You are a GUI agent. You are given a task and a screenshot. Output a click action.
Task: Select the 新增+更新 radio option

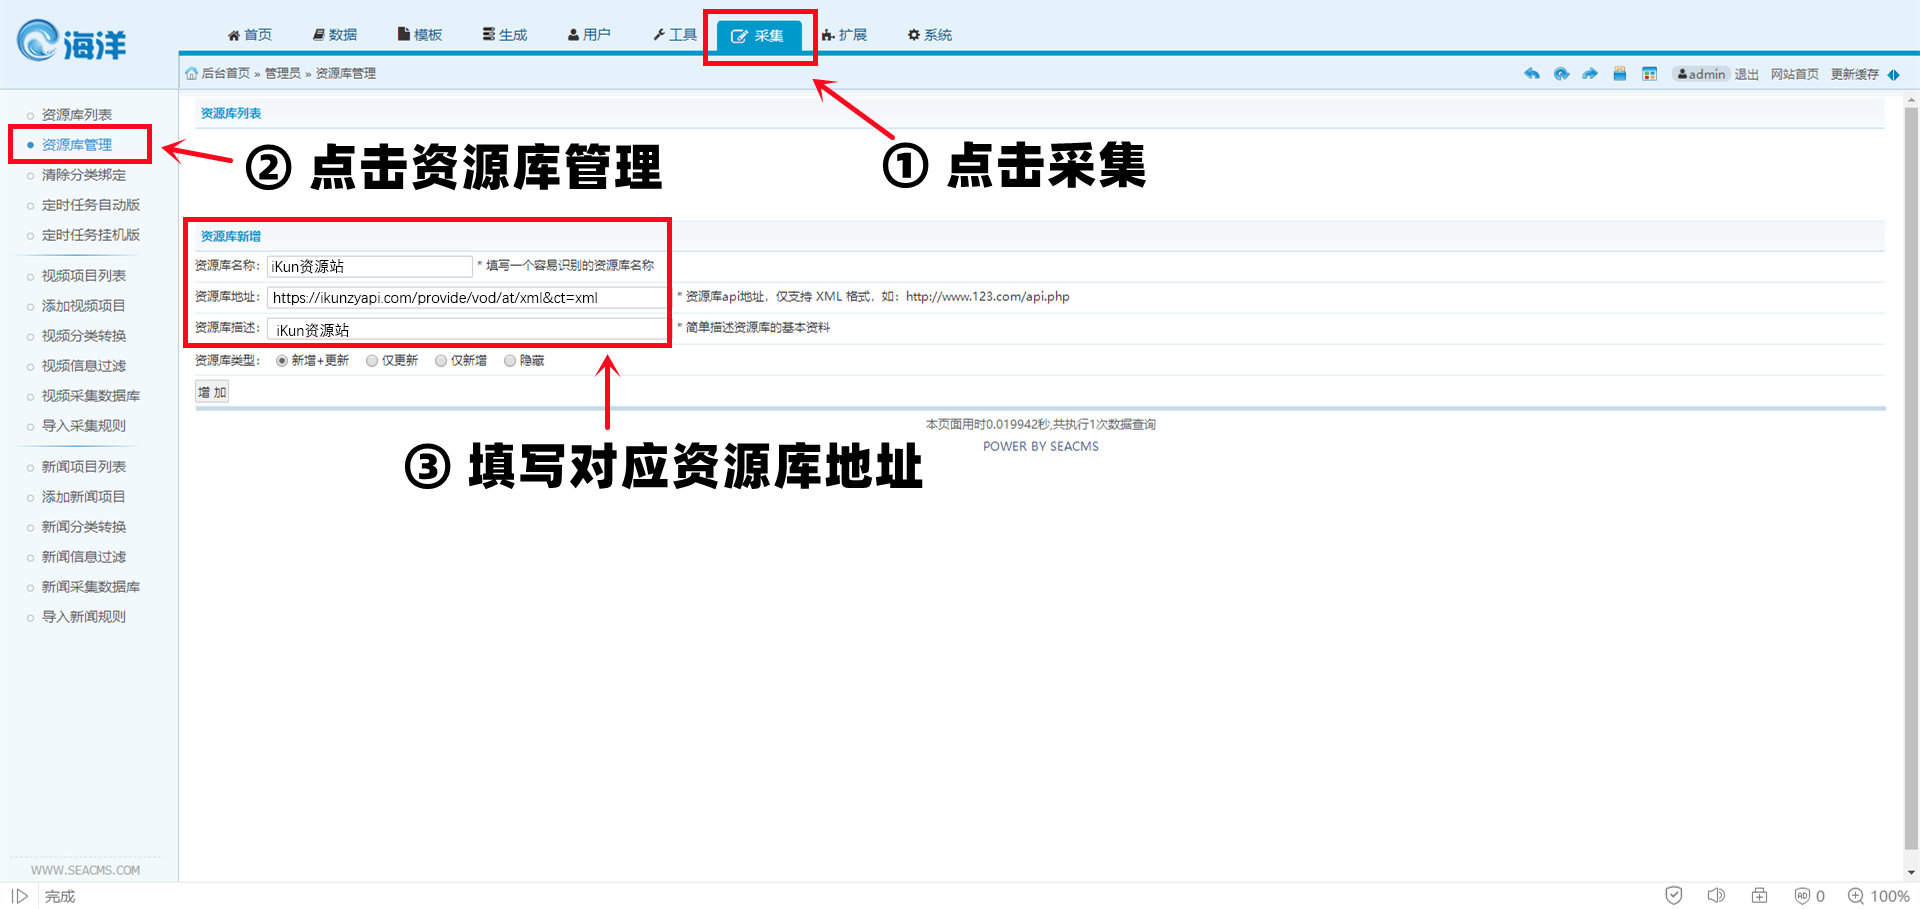tap(282, 361)
